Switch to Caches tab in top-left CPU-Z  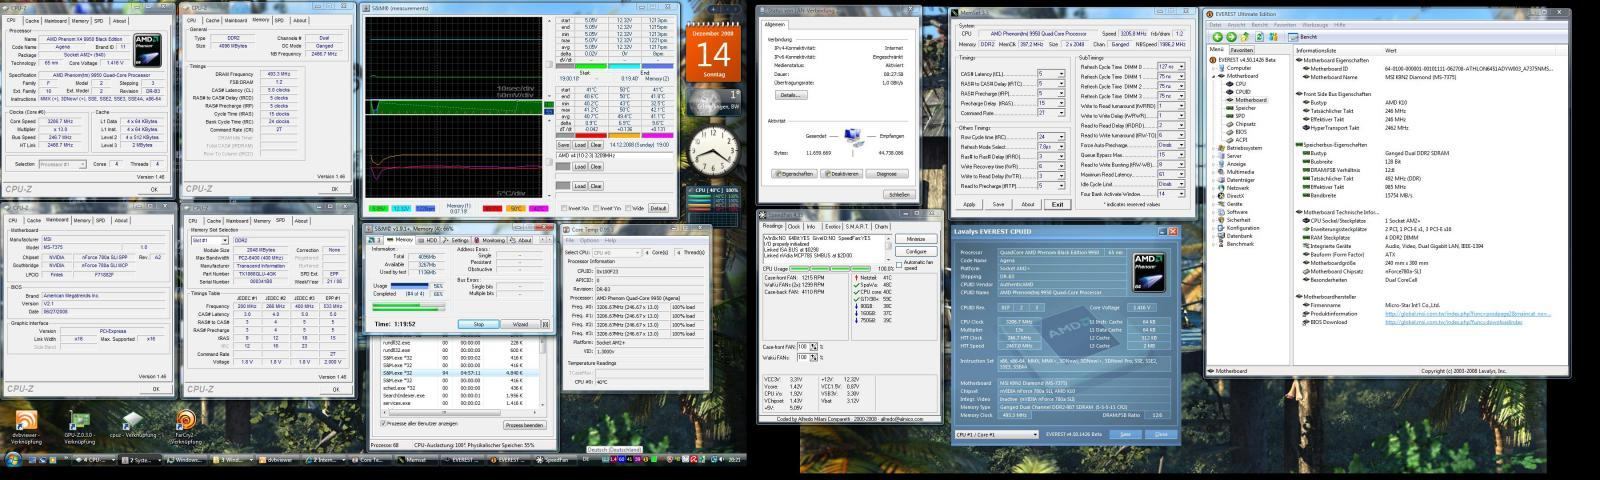(32, 20)
